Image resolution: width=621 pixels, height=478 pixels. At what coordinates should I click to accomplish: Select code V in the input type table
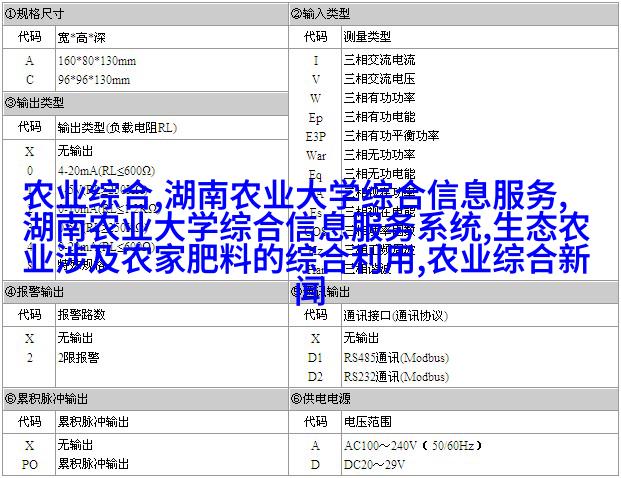tap(316, 79)
